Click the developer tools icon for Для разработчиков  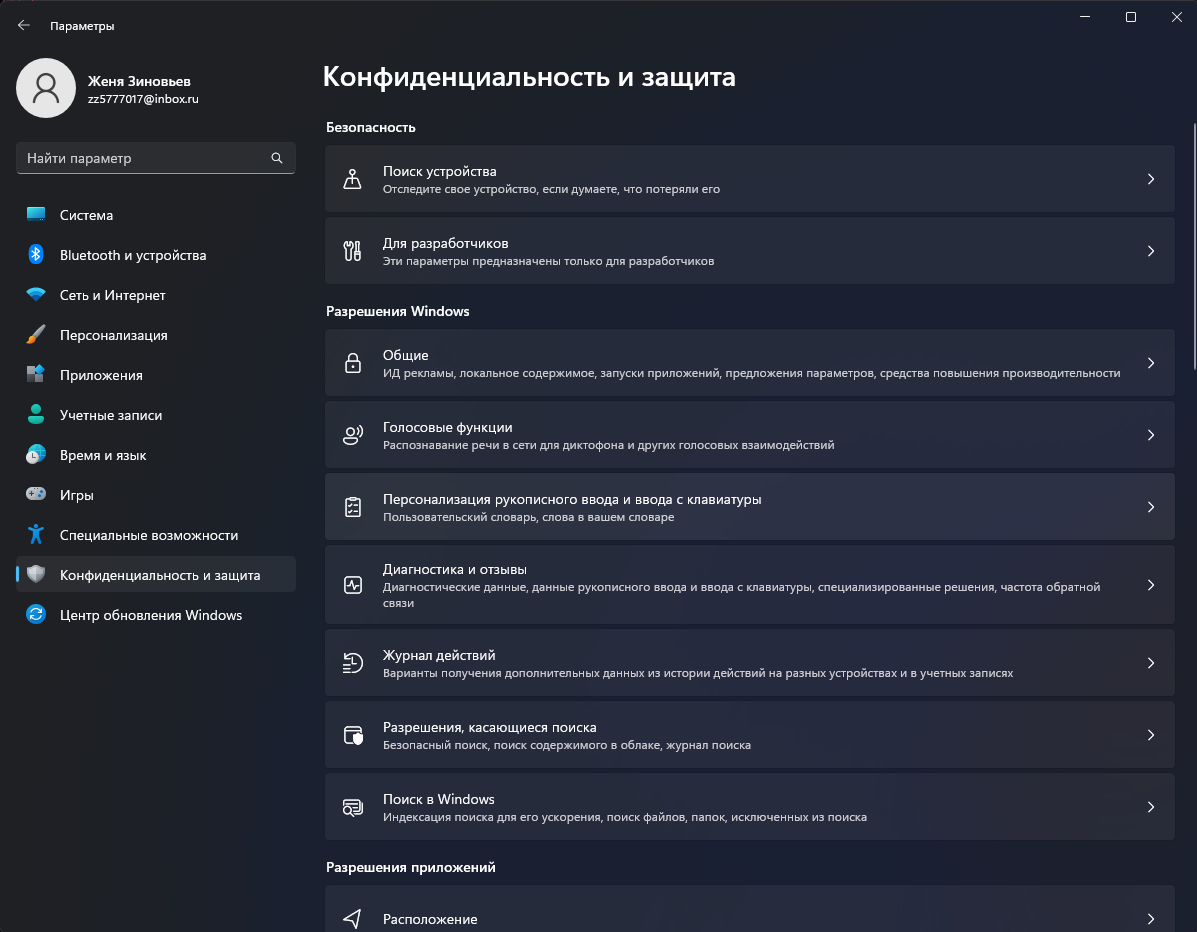[352, 250]
